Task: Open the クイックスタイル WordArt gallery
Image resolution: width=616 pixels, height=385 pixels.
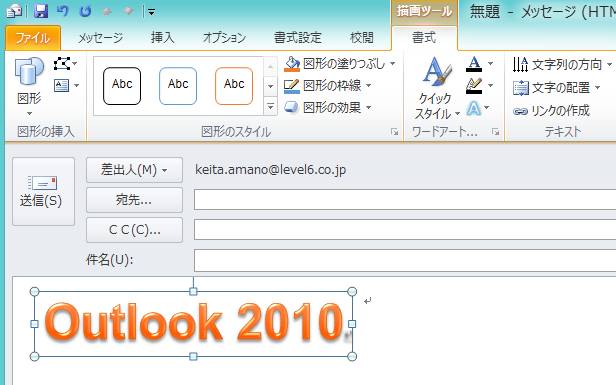Action: point(437,88)
